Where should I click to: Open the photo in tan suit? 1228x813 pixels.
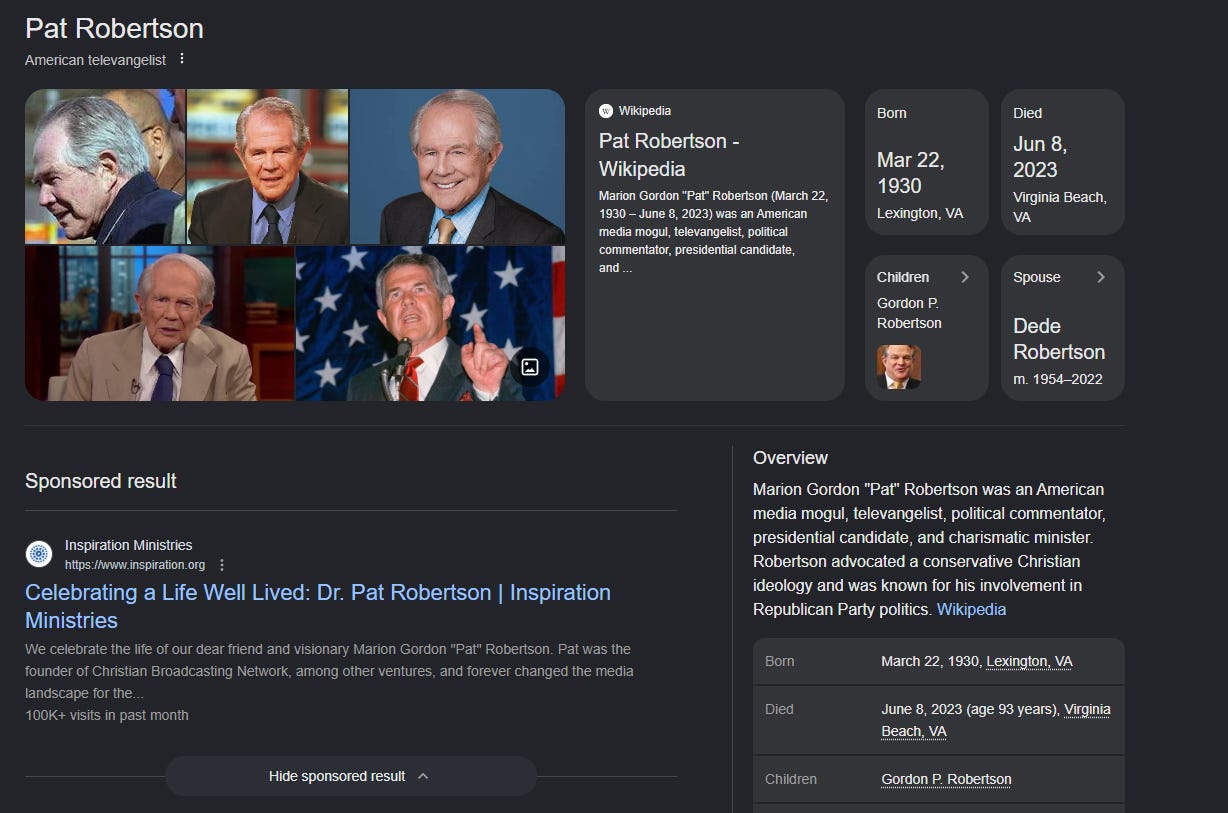click(x=160, y=323)
